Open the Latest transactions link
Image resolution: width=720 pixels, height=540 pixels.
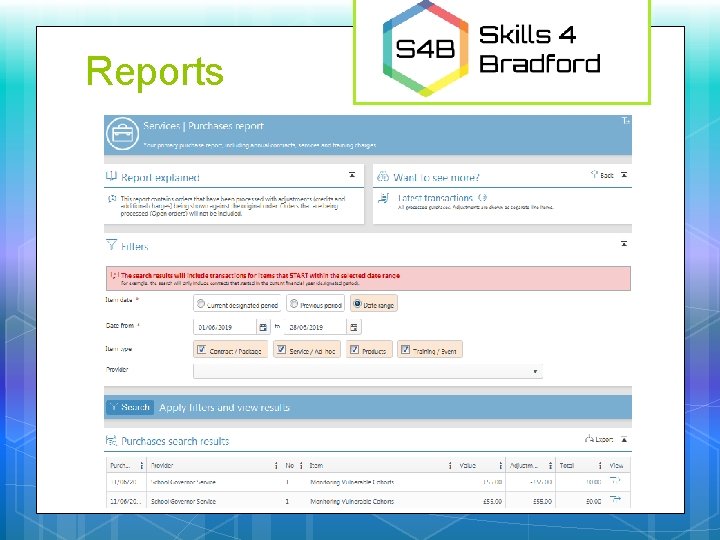click(x=435, y=198)
